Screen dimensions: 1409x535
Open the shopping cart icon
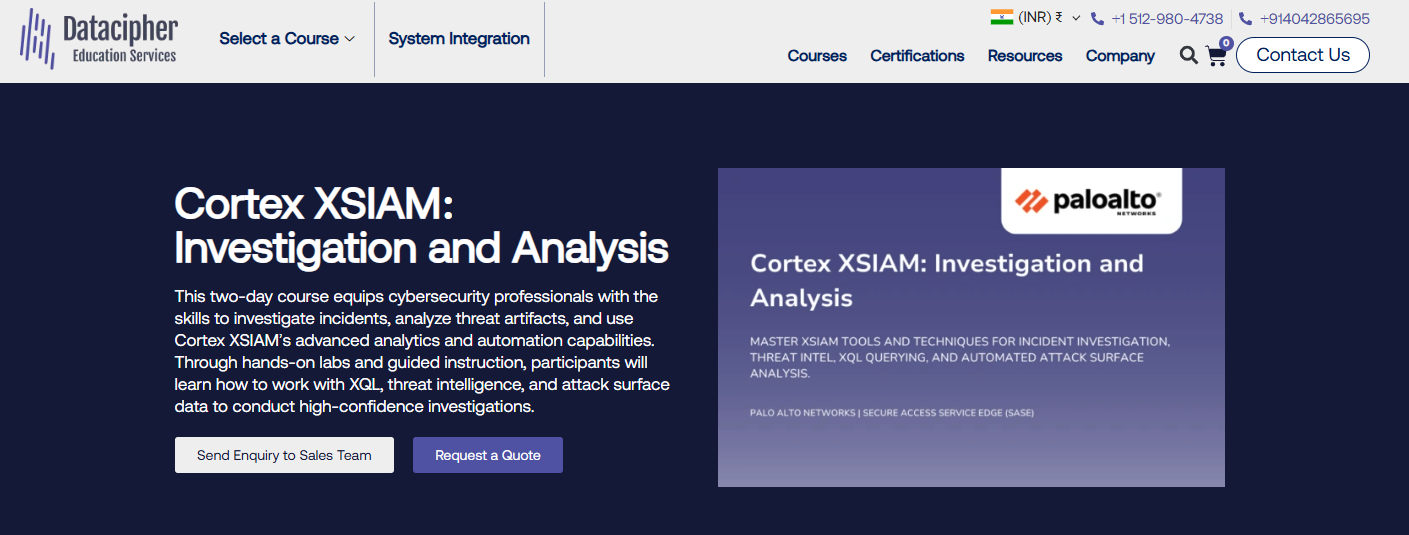coord(1216,56)
